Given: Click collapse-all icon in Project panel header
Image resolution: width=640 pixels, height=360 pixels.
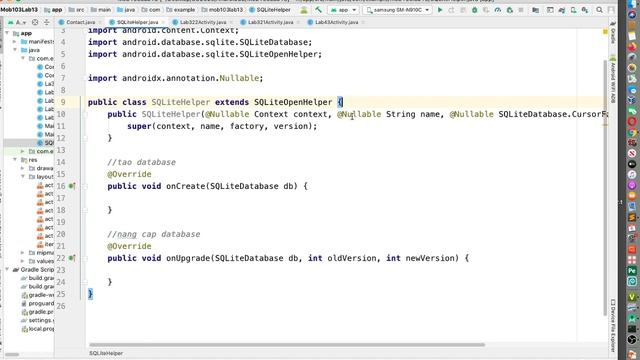Looking at the screenshot, I should tap(47, 22).
